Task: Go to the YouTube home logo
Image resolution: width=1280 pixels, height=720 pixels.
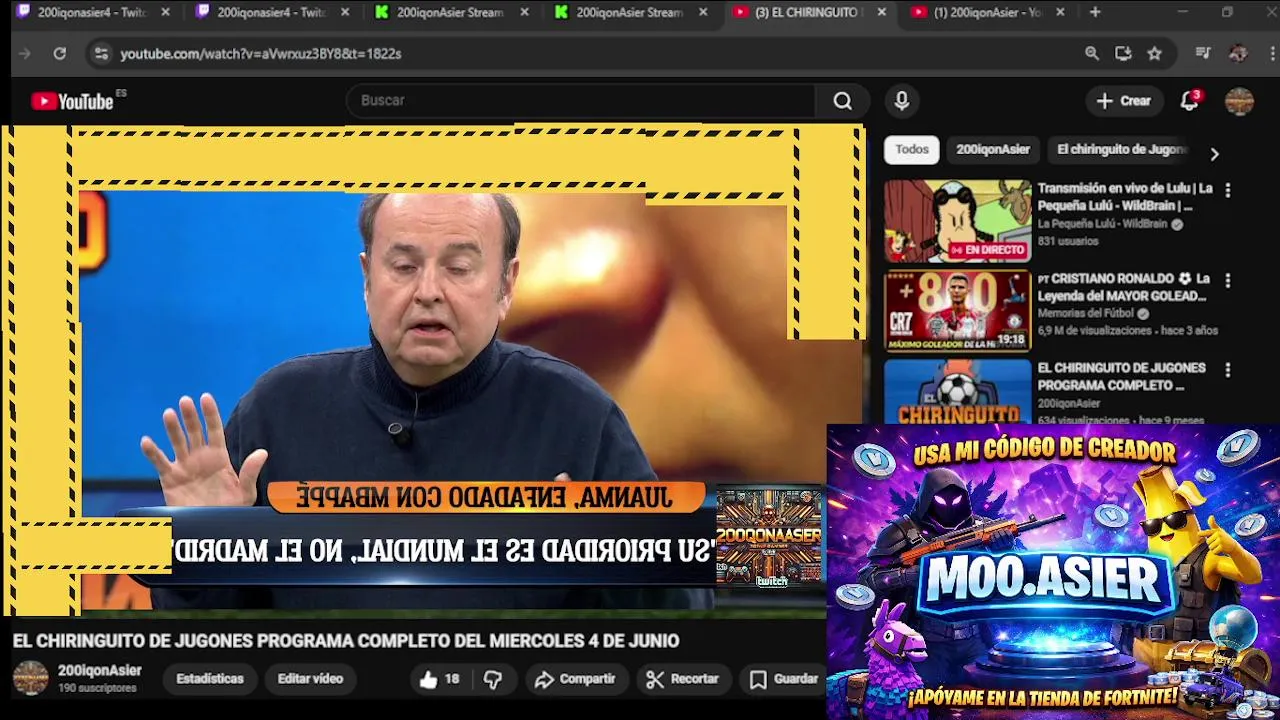Action: 72,101
